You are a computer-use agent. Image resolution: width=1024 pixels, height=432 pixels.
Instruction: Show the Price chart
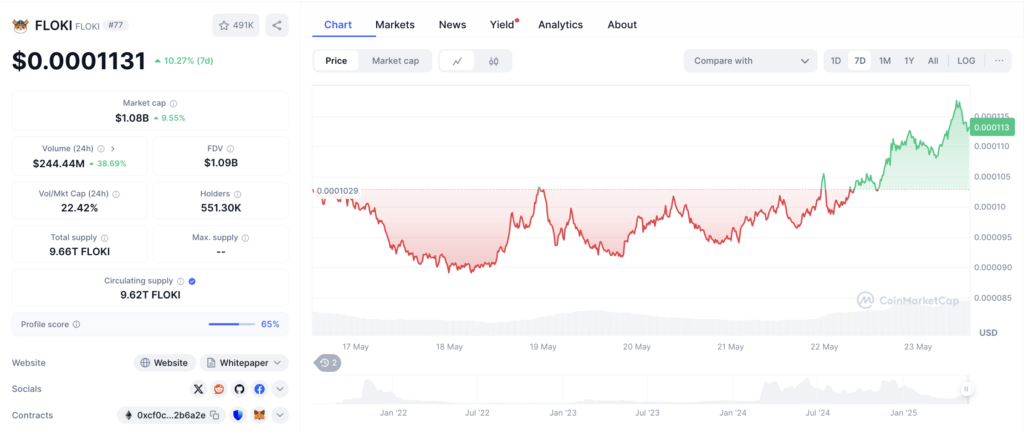336,61
